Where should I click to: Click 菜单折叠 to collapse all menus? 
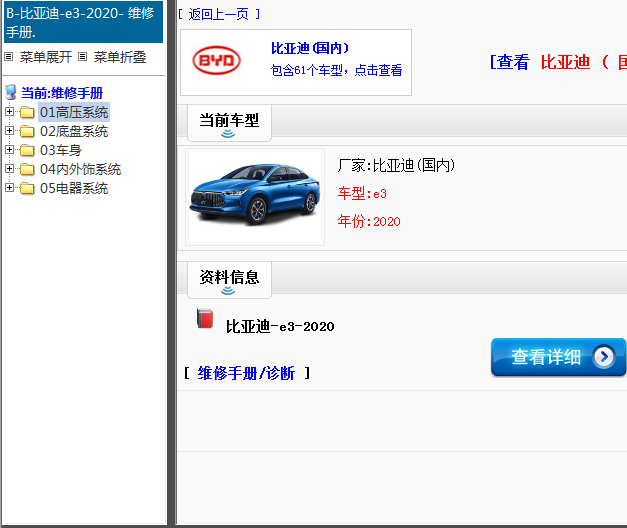(120, 57)
